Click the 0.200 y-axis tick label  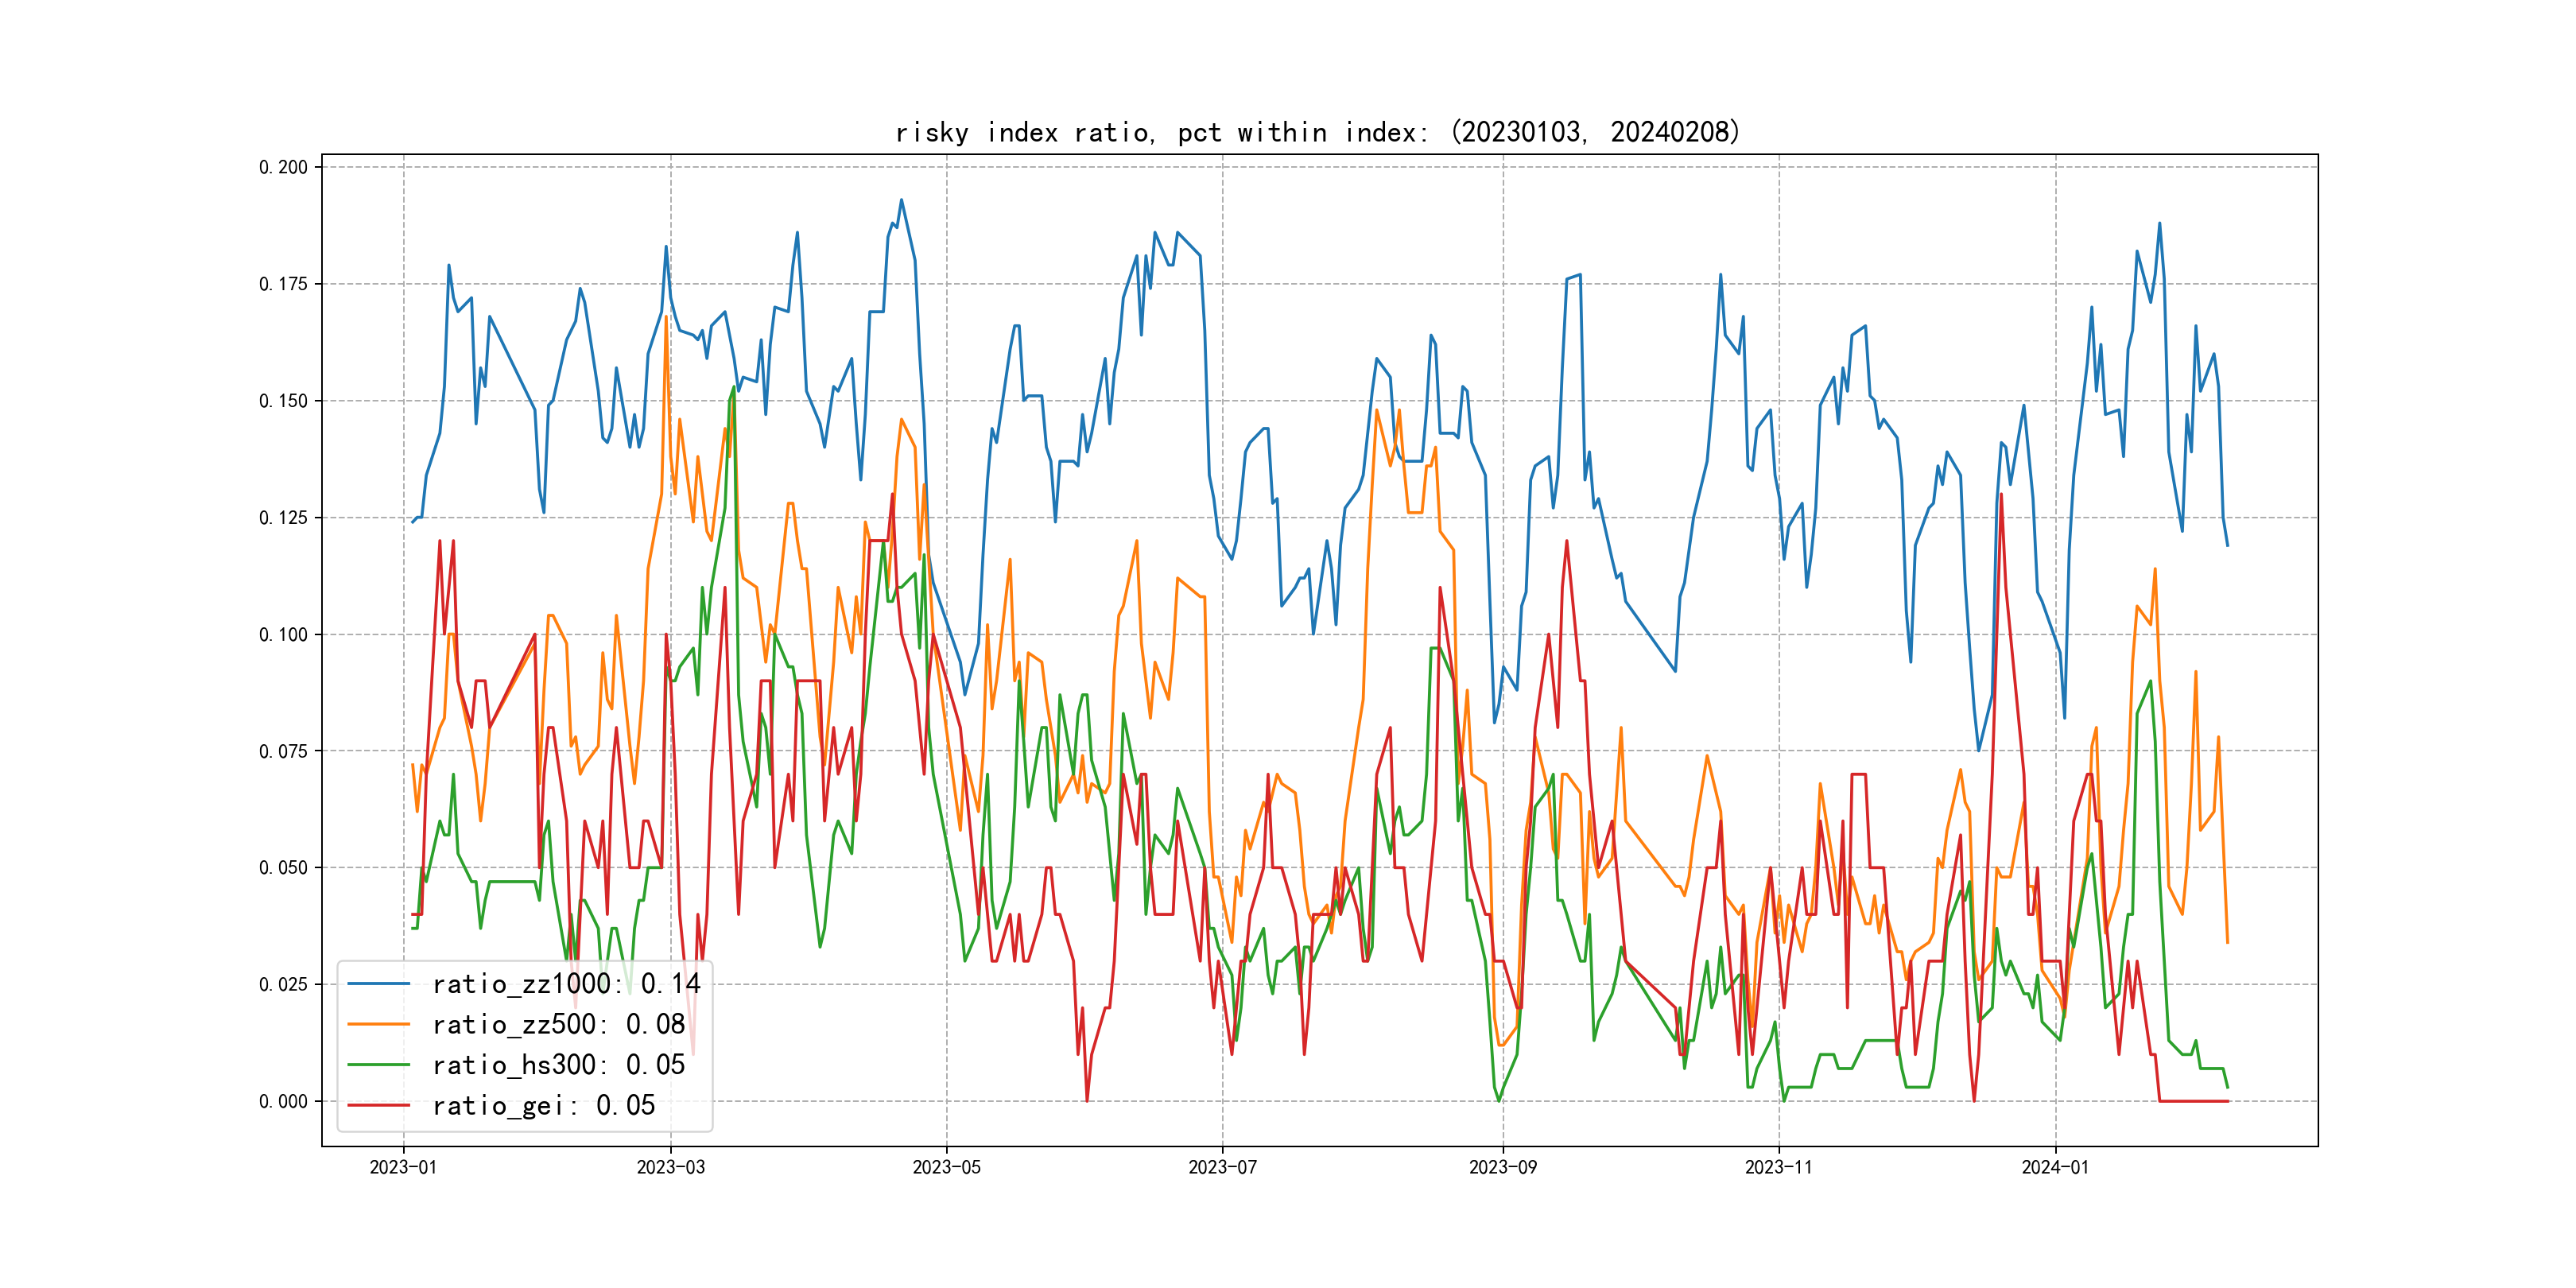coord(283,167)
